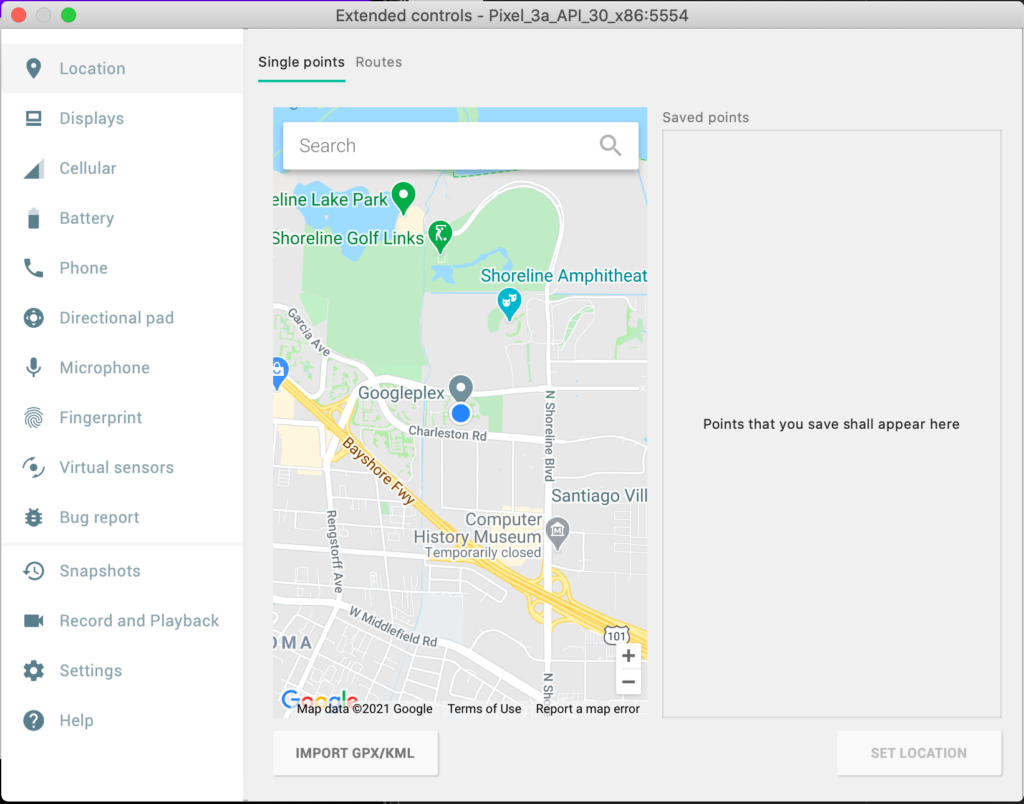Open the Terms of Use link
The image size is (1024, 804).
coord(484,709)
